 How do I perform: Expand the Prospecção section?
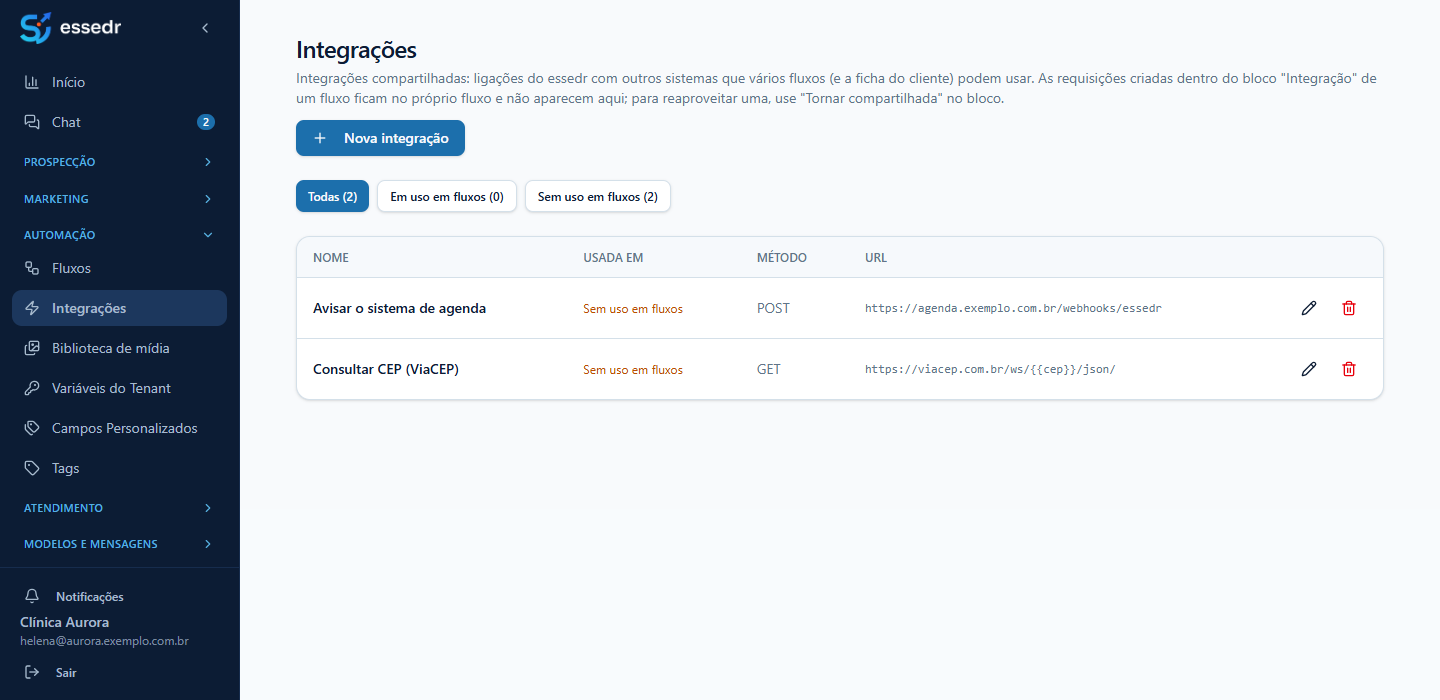tap(119, 161)
